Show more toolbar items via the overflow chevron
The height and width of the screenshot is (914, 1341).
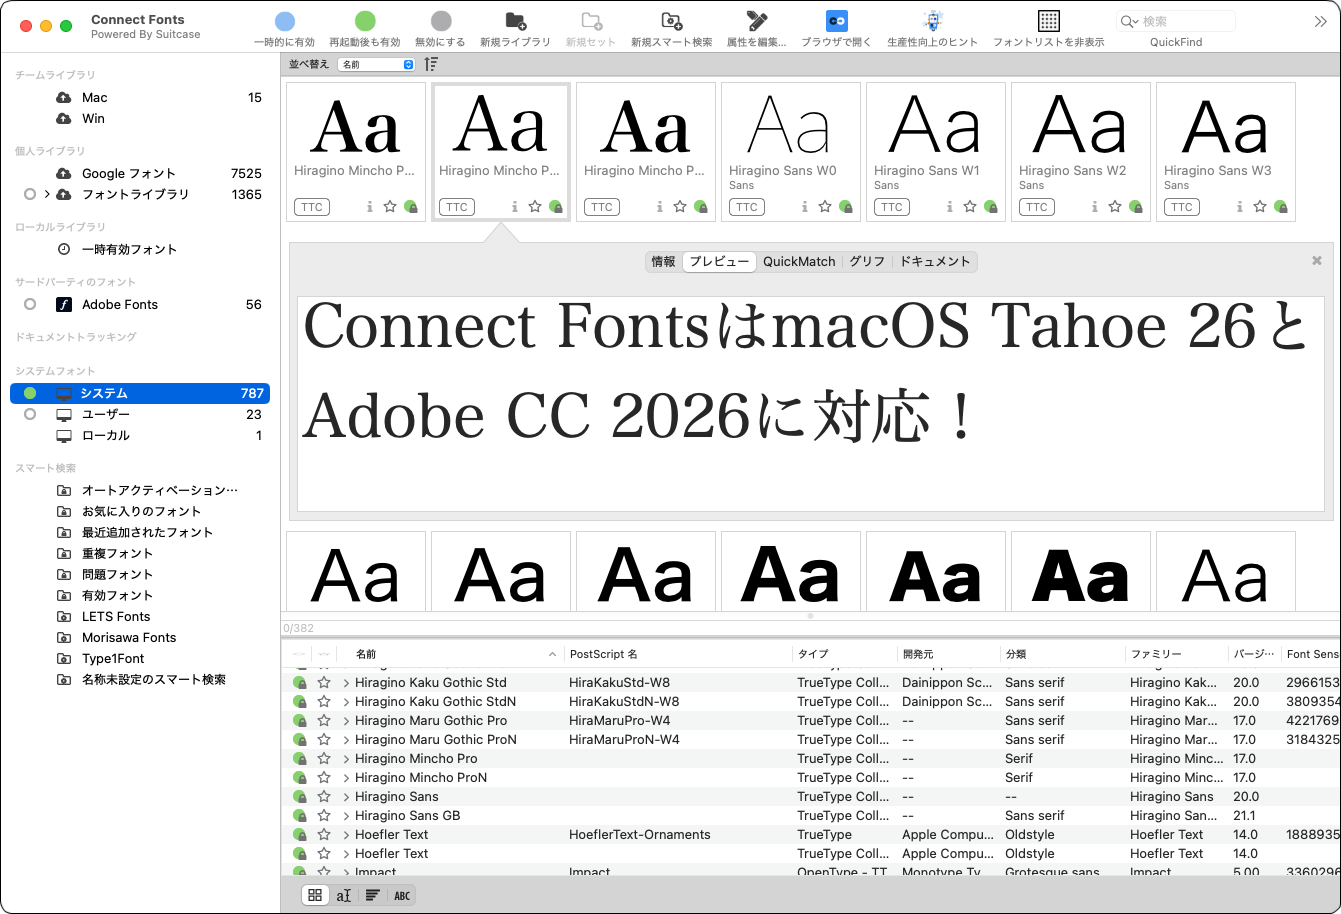1320,21
